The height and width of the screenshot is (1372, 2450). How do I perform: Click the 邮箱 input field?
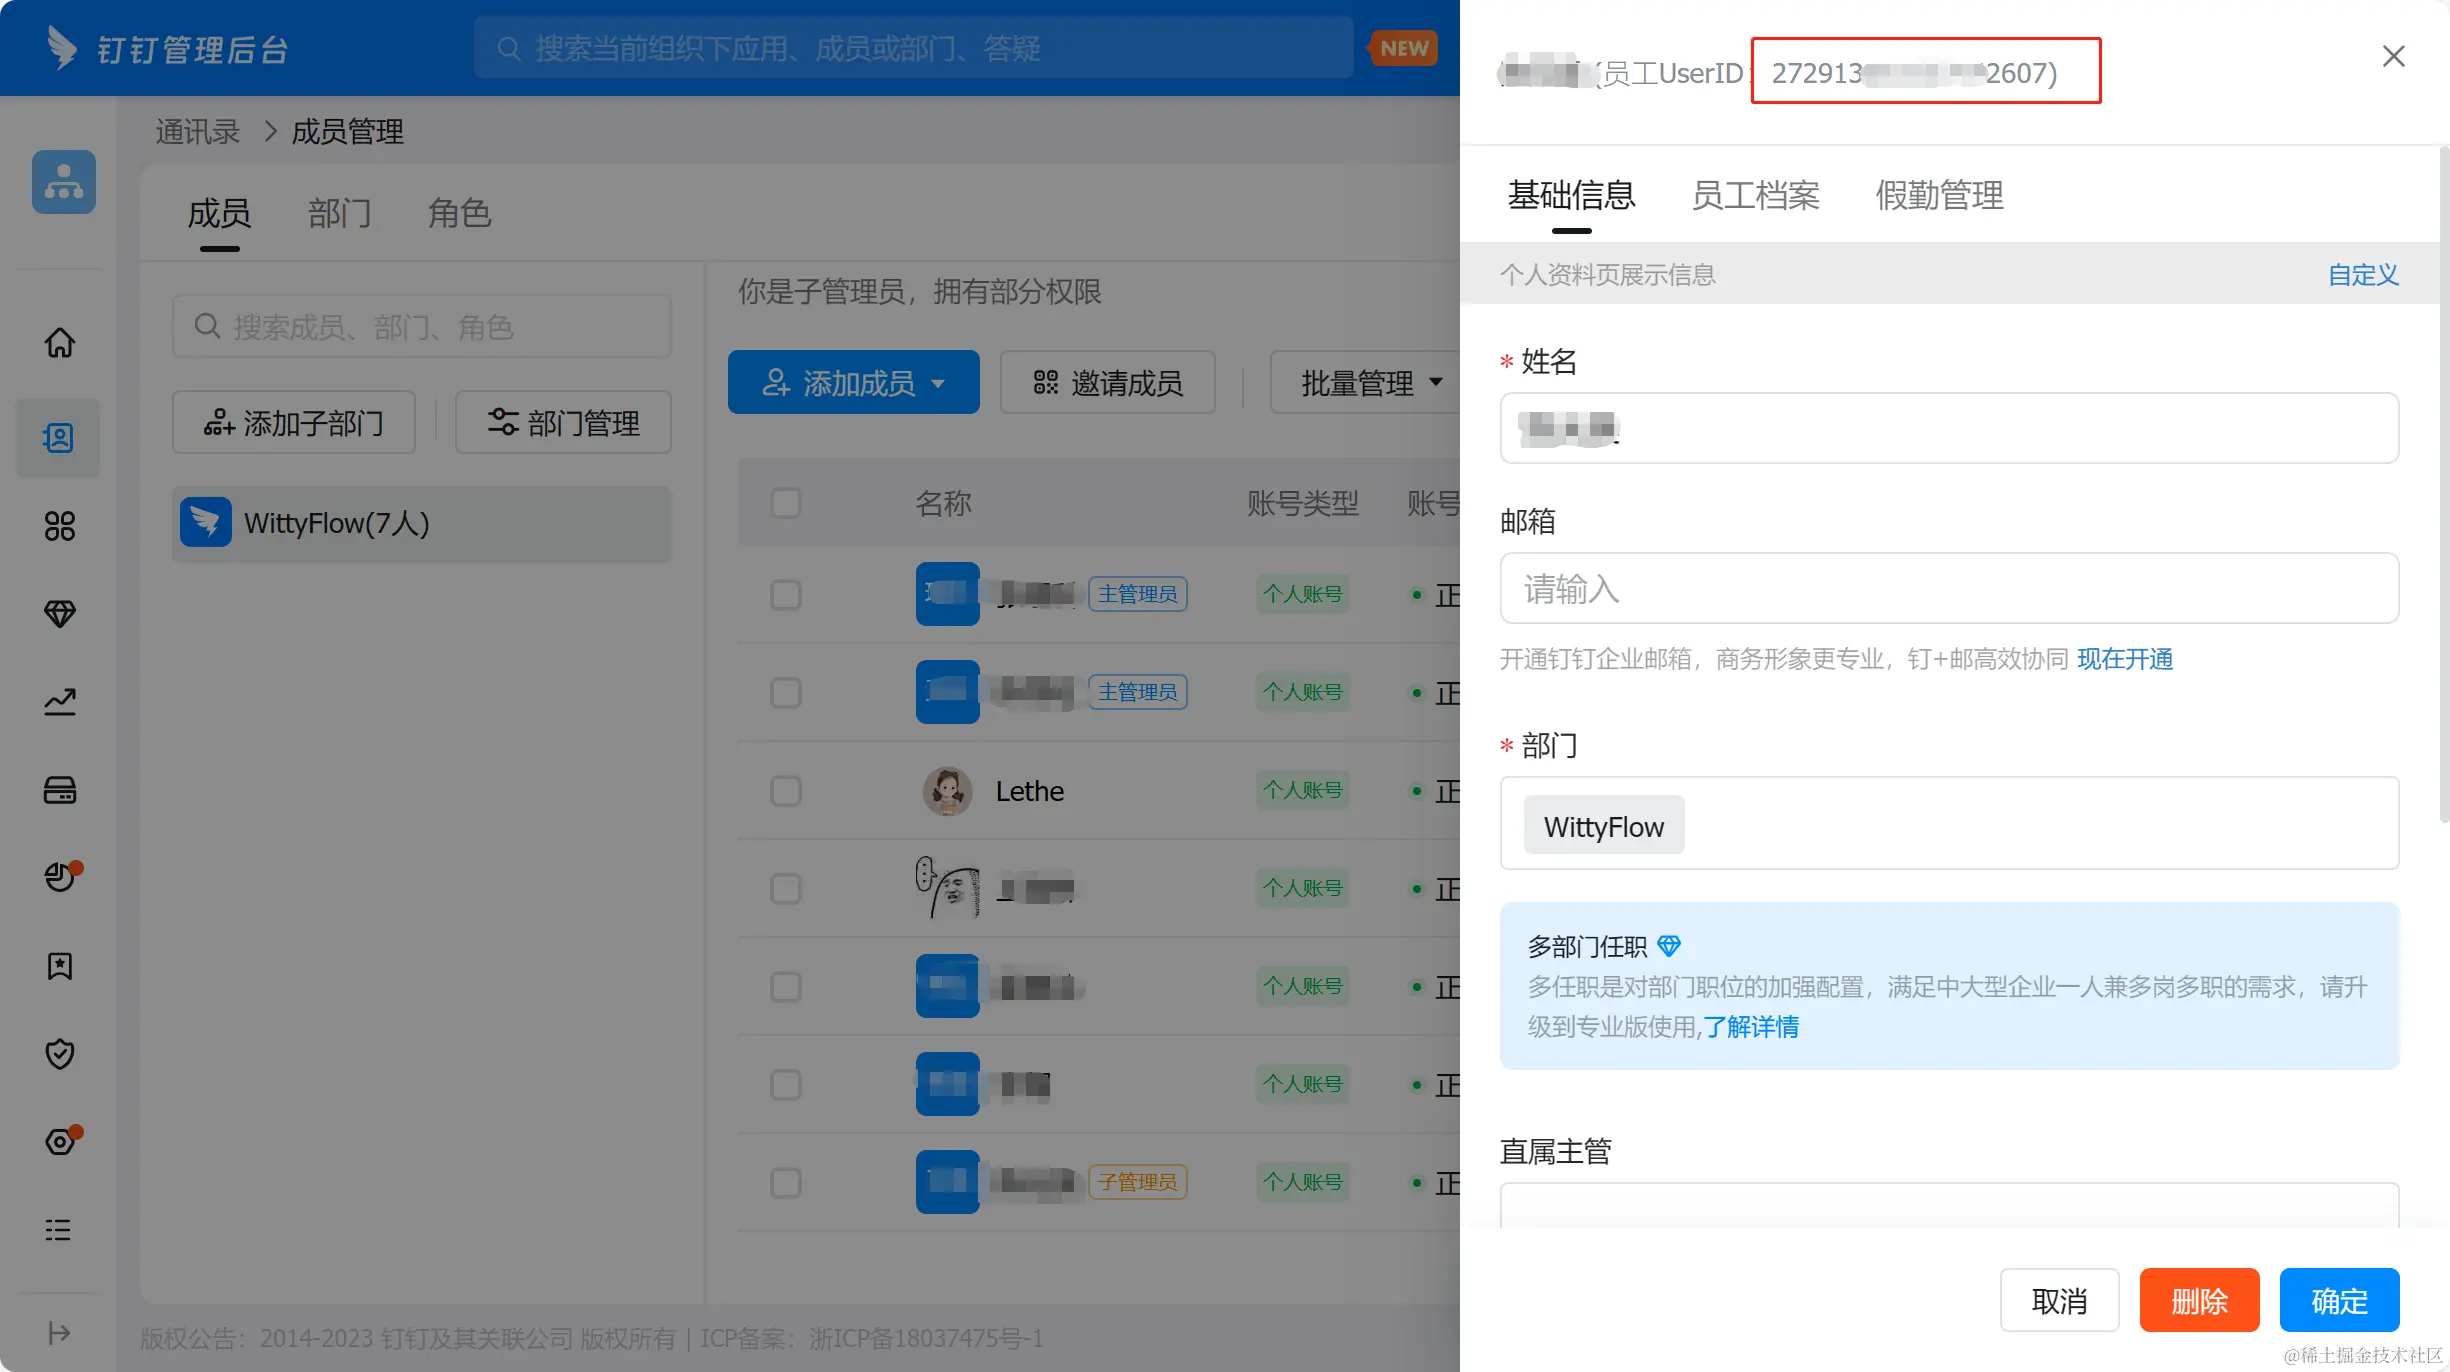coord(1948,589)
